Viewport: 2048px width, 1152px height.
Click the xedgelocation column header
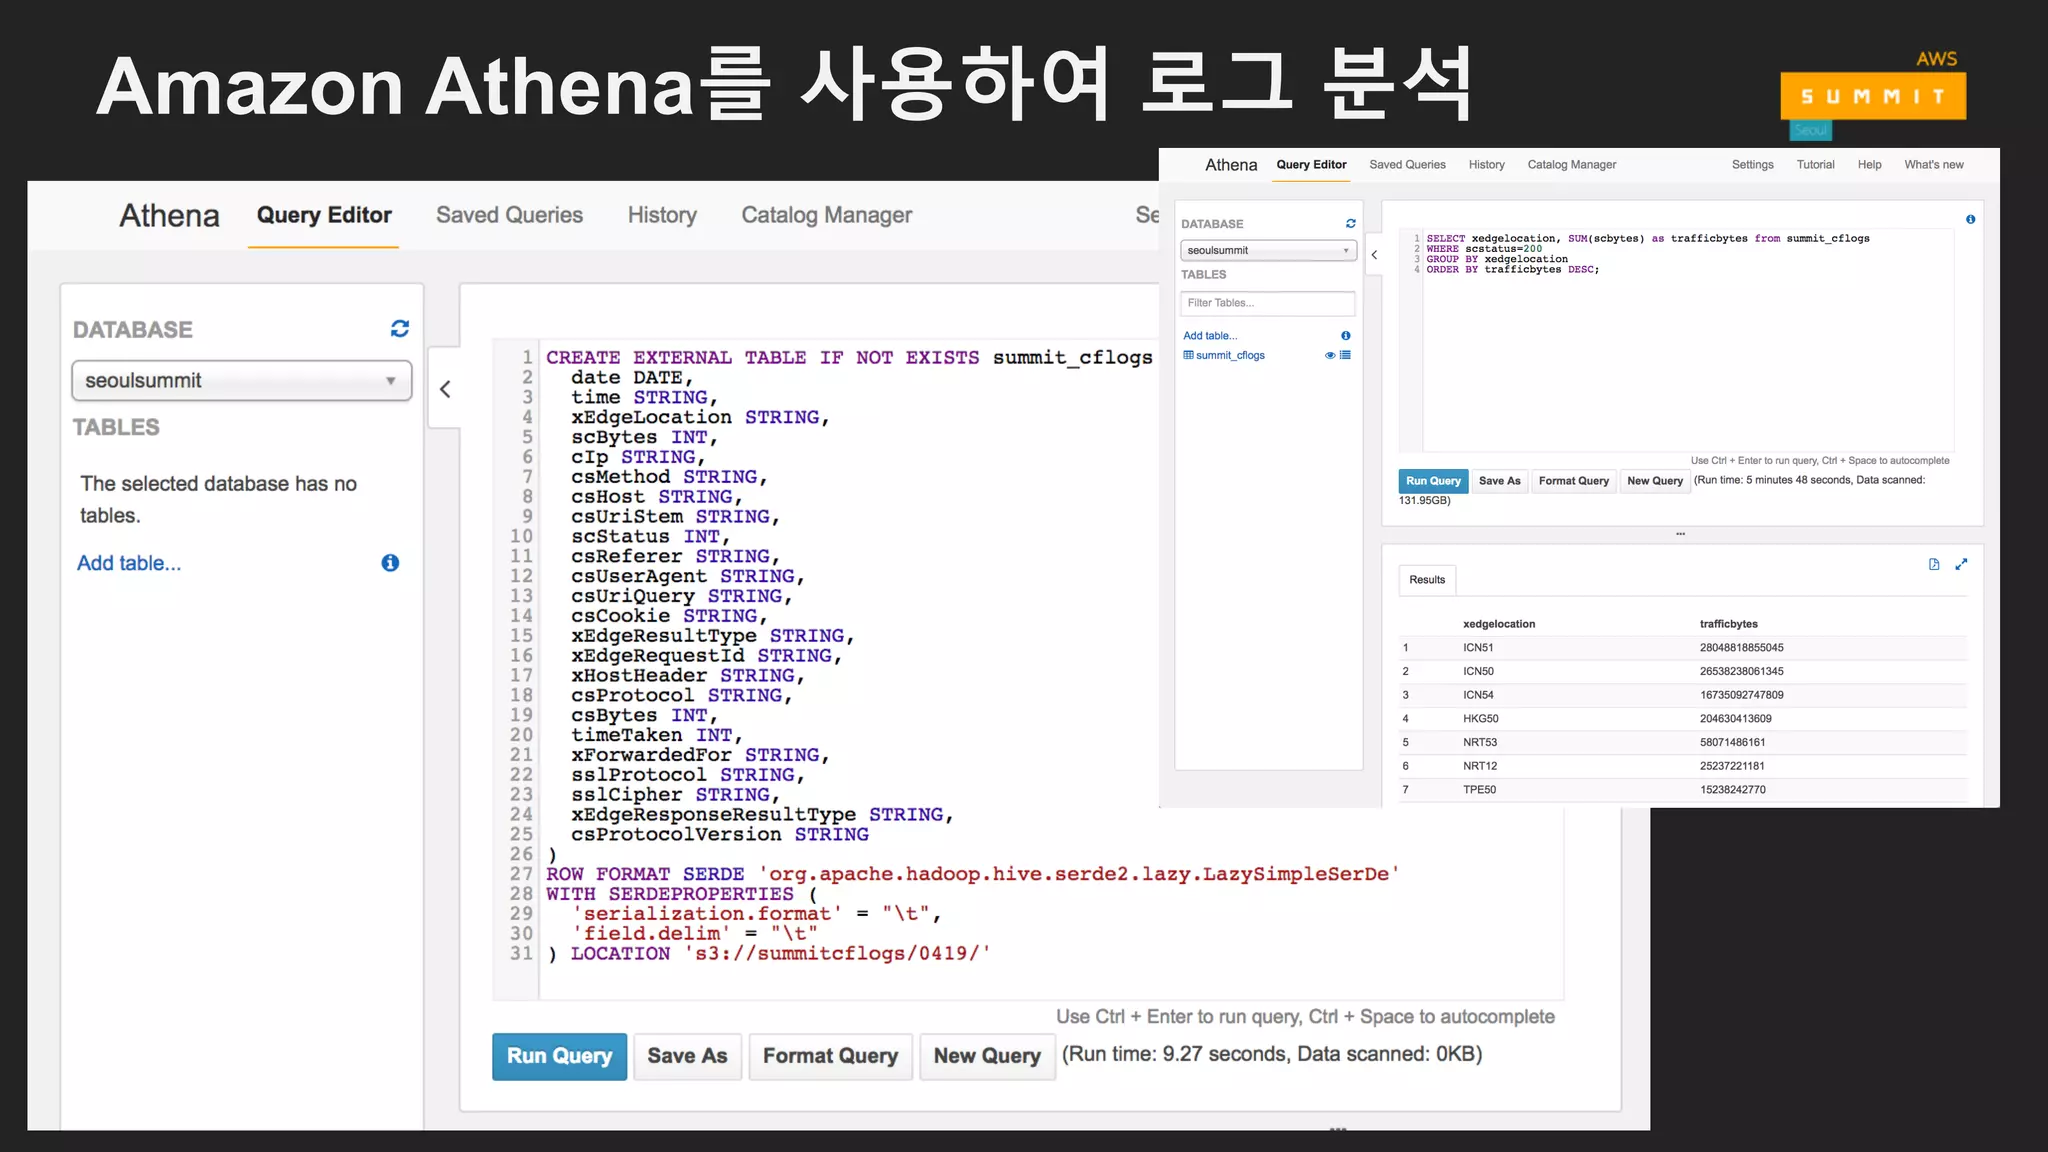pos(1498,624)
